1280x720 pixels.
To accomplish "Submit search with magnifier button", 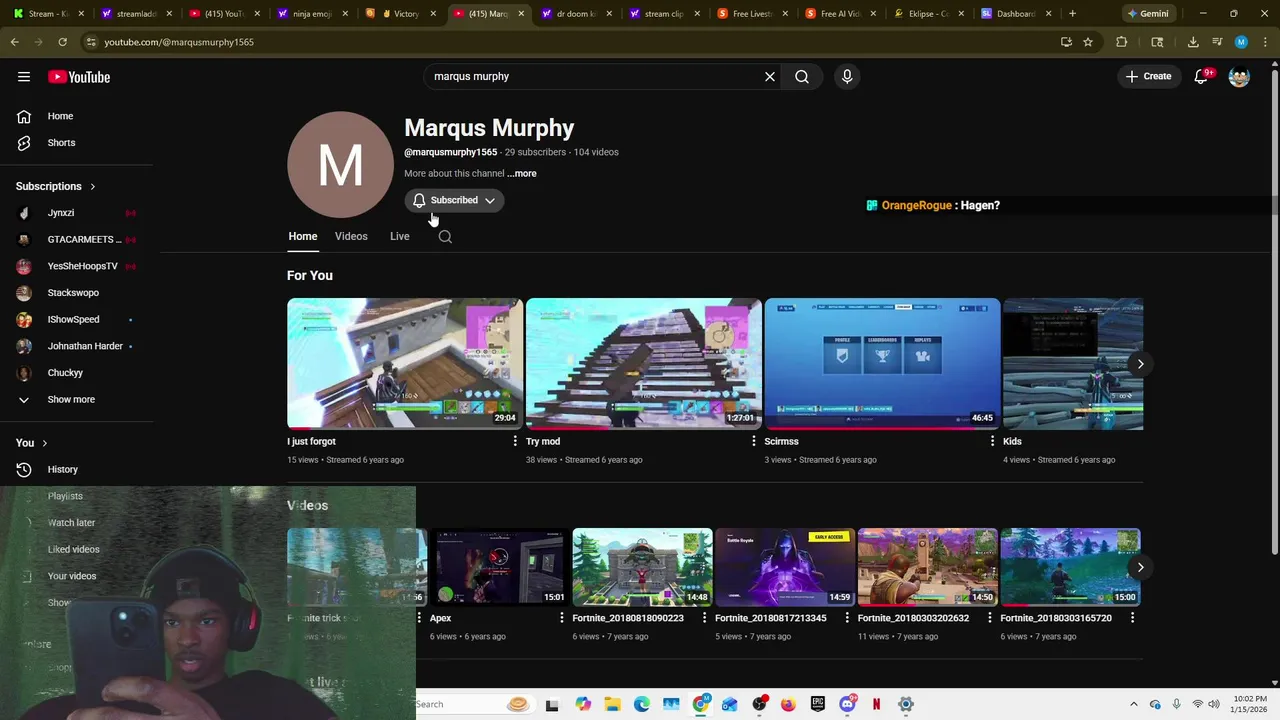I will (x=802, y=76).
